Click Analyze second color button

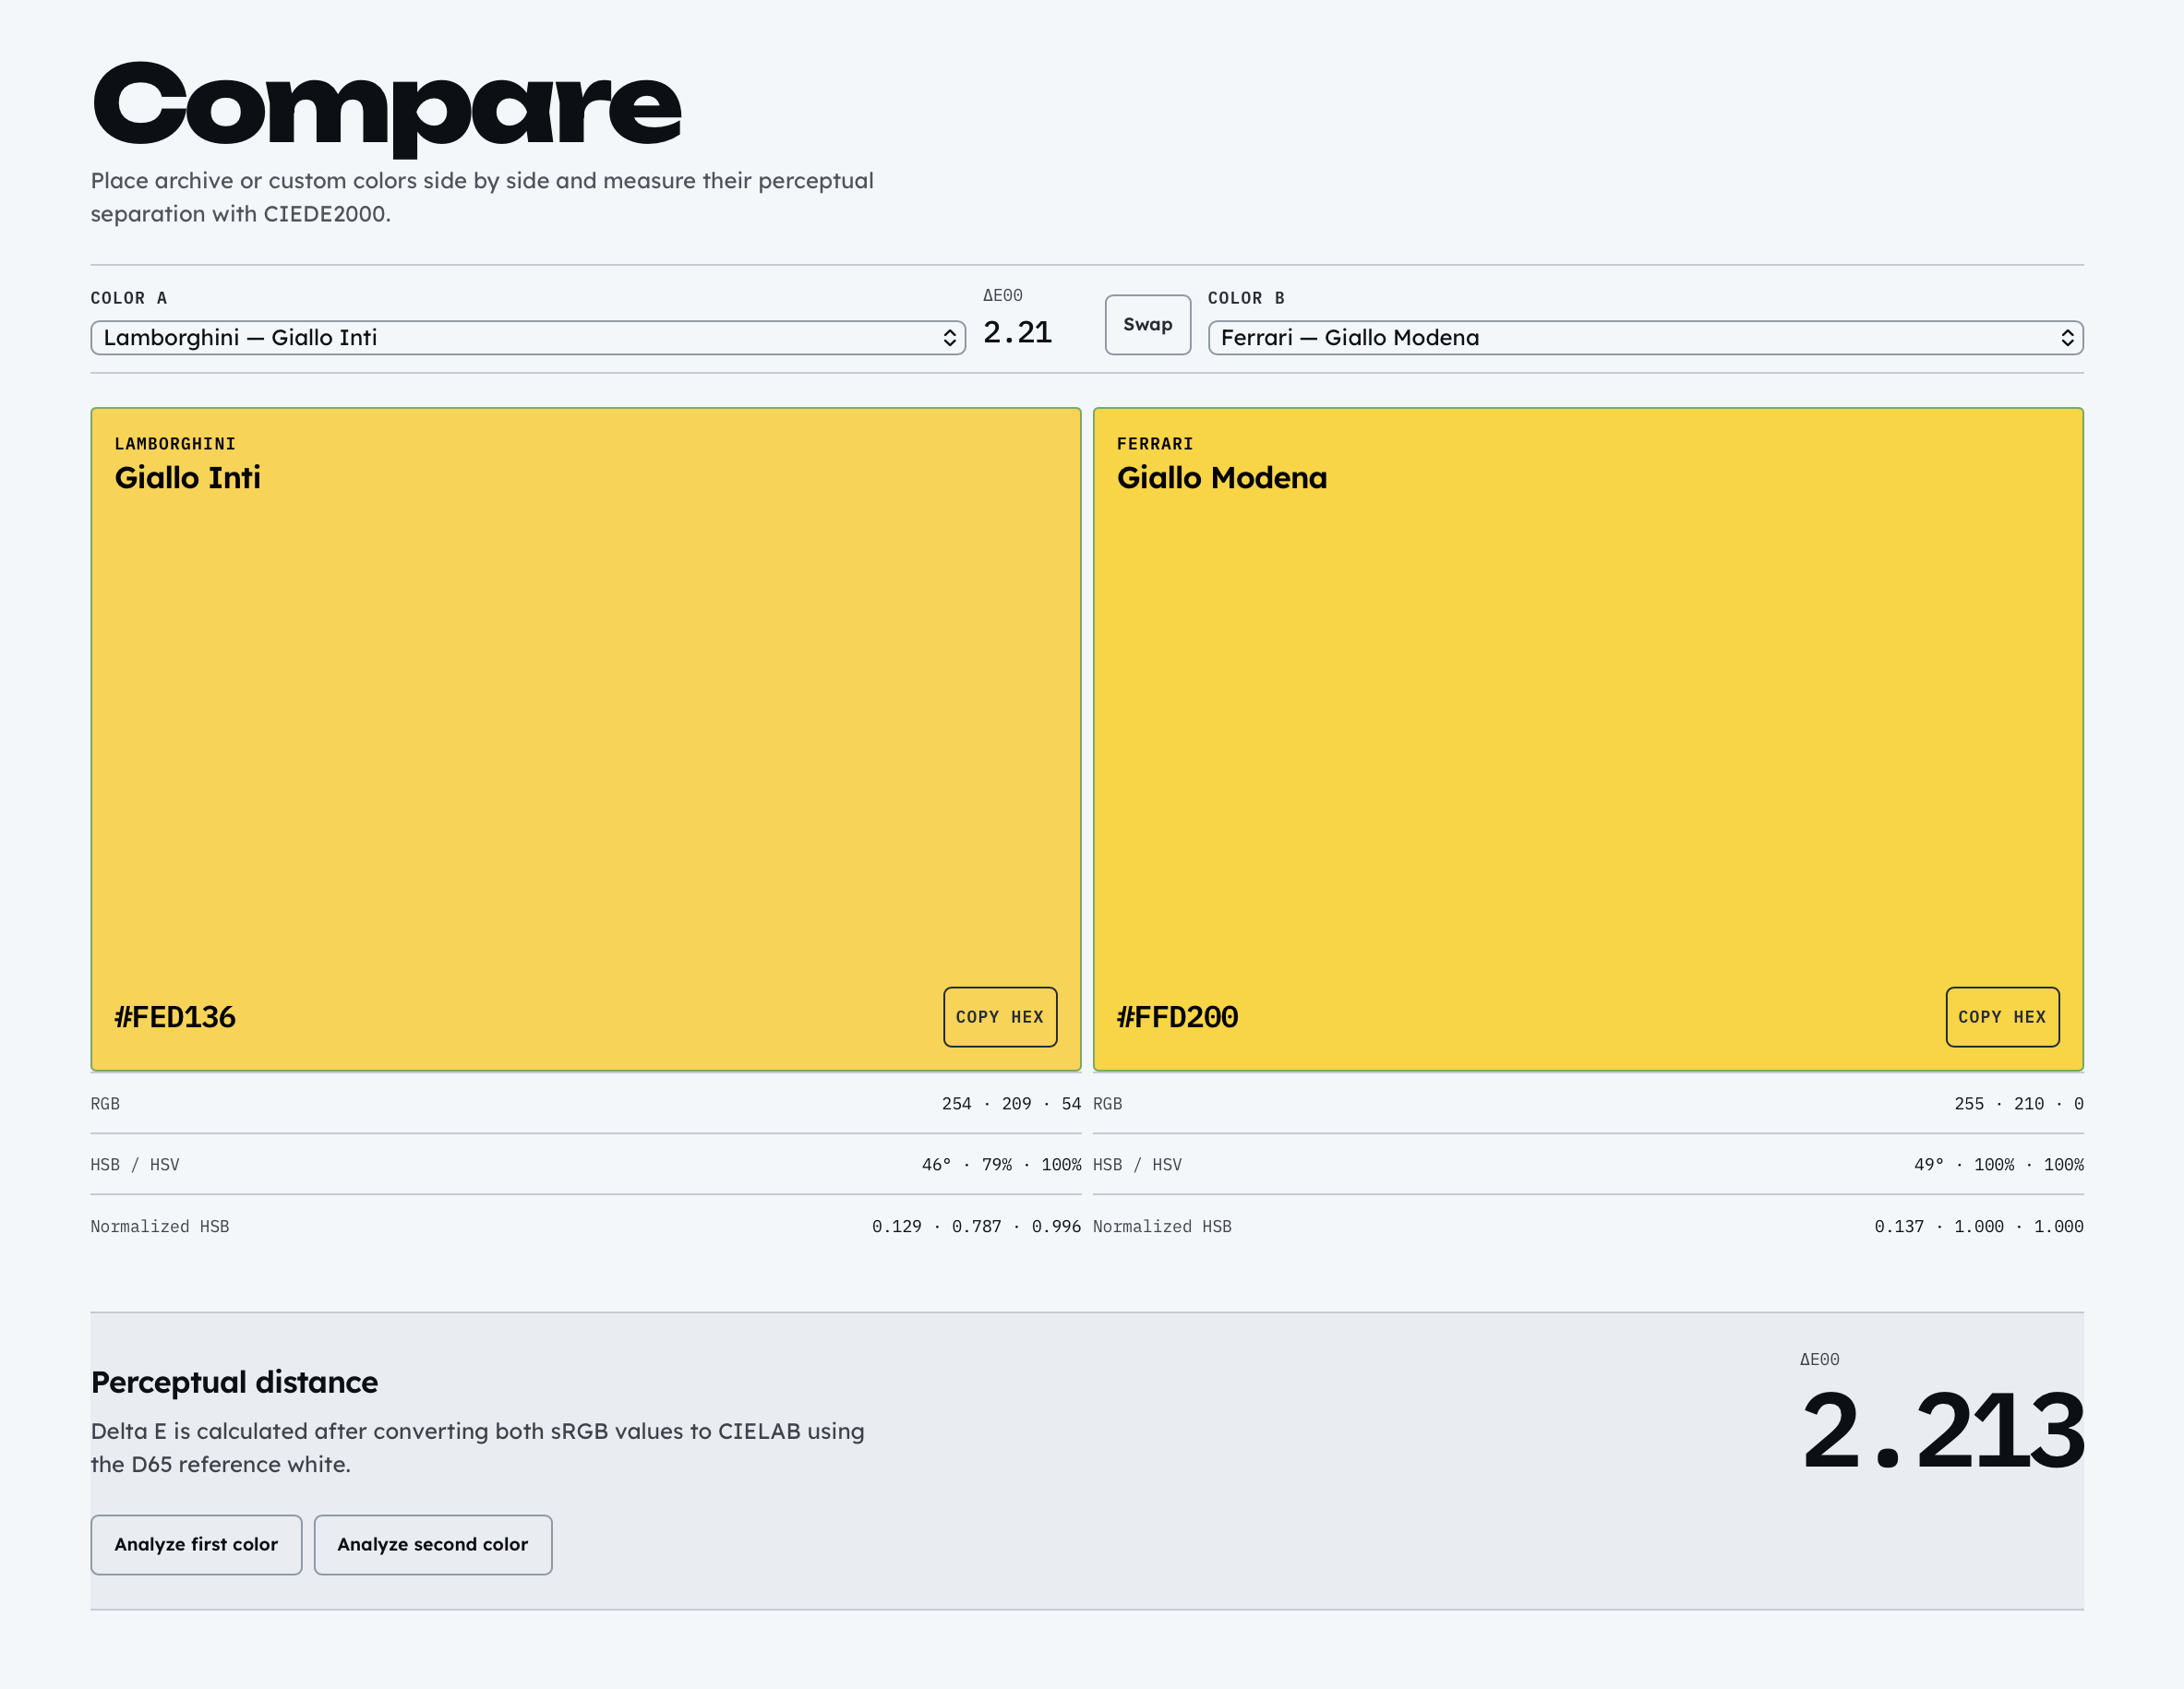tap(433, 1545)
